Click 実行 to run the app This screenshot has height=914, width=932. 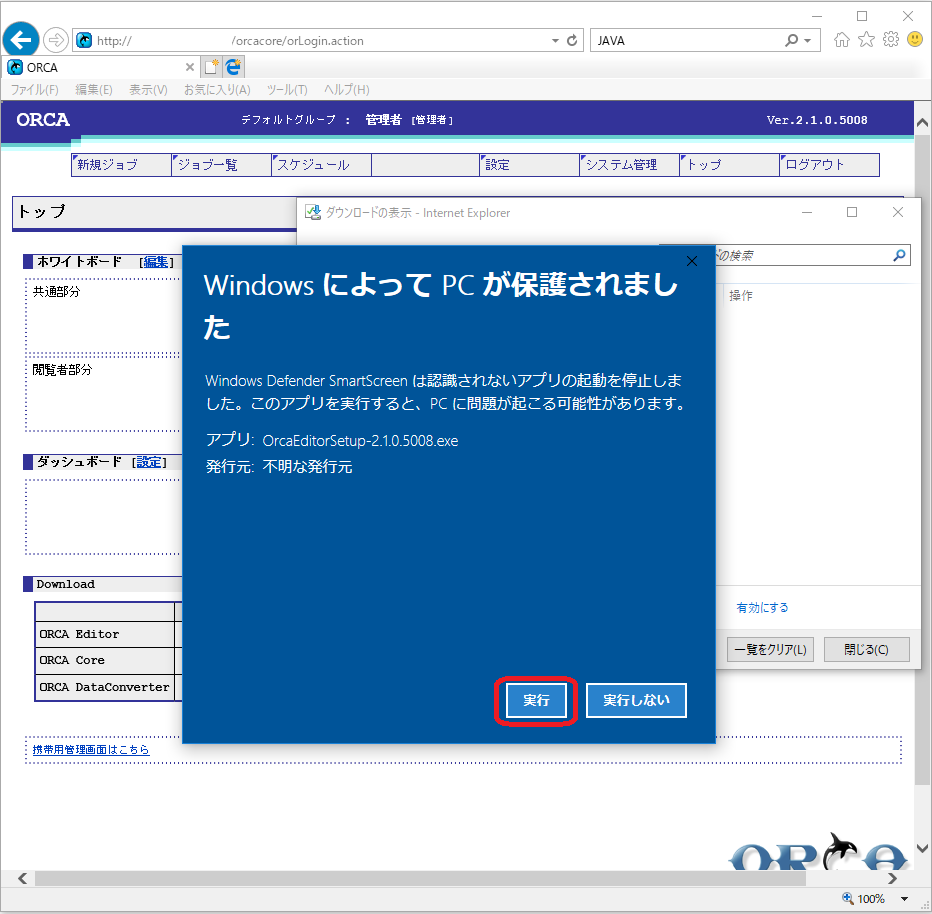(x=536, y=700)
